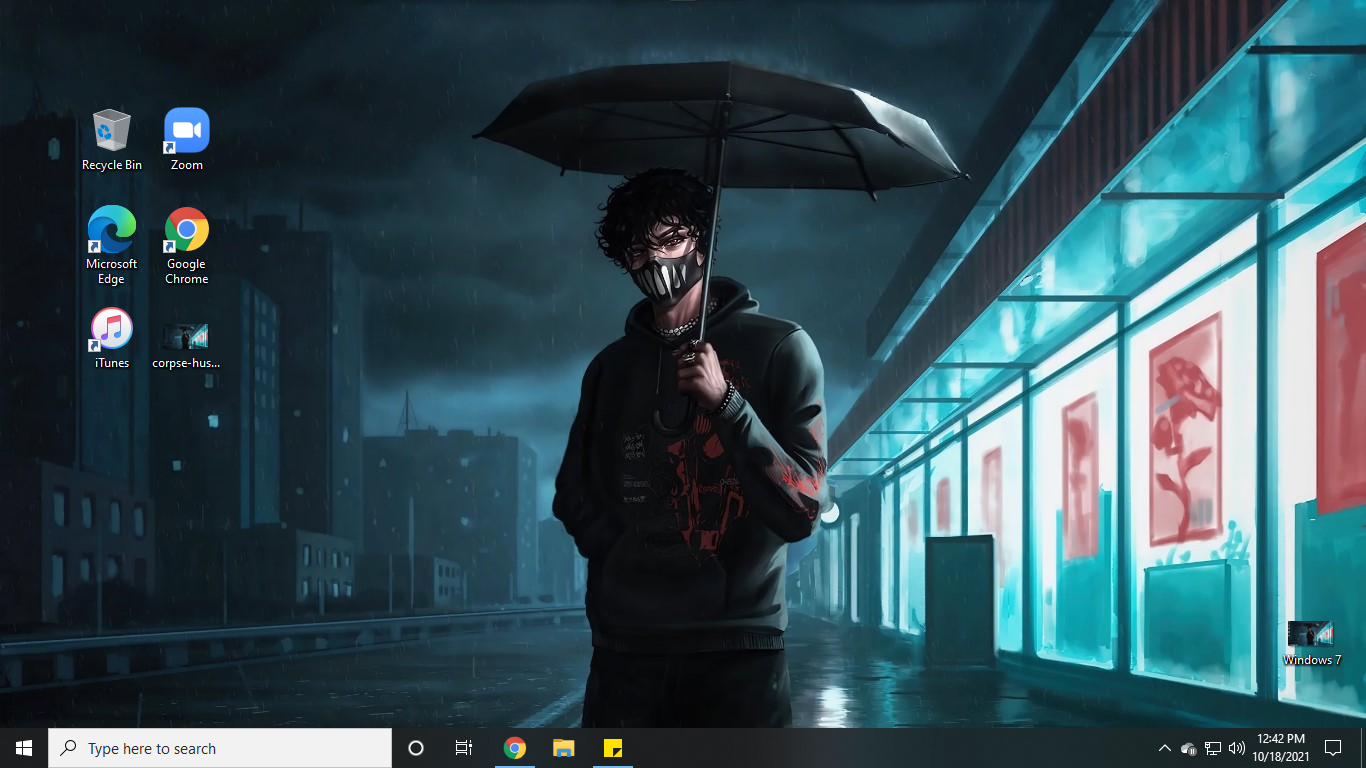Open File Explorer from the taskbar
Image resolution: width=1366 pixels, height=768 pixels.
pos(564,748)
